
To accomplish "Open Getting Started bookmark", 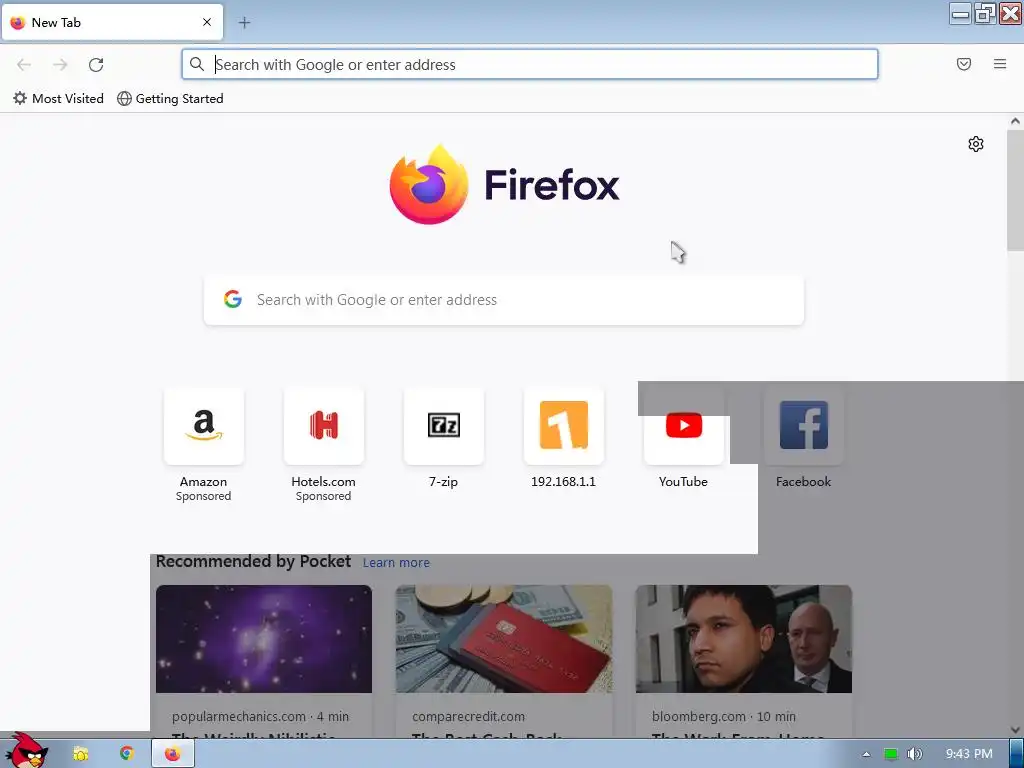I will (170, 99).
